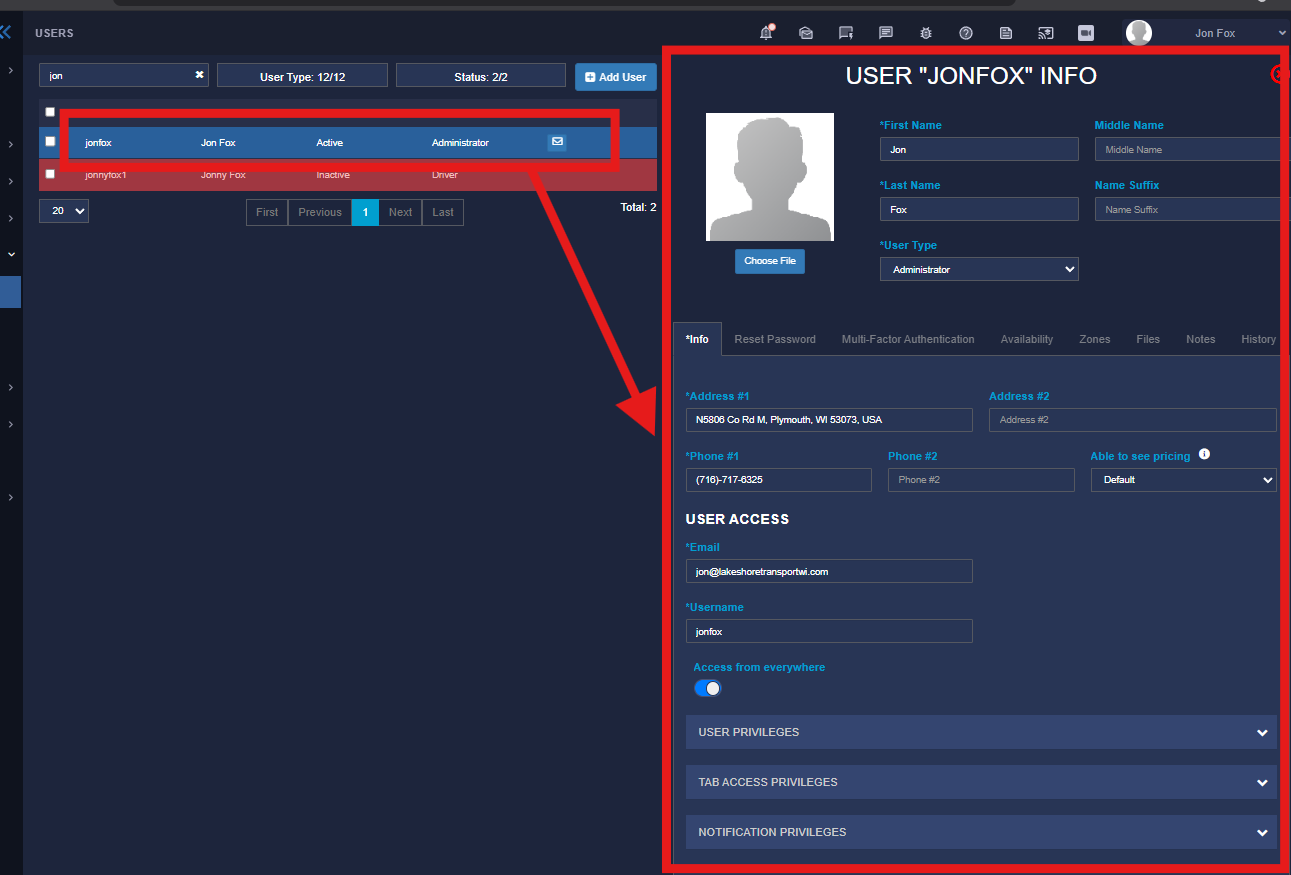This screenshot has height=875, width=1291.
Task: Open the Notes tab
Action: tap(1201, 339)
